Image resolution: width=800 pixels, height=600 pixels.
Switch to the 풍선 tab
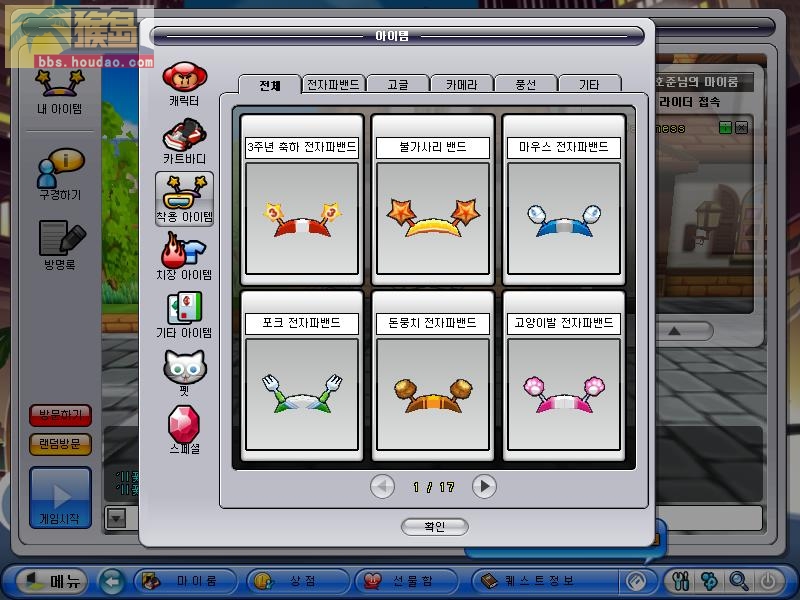click(526, 84)
